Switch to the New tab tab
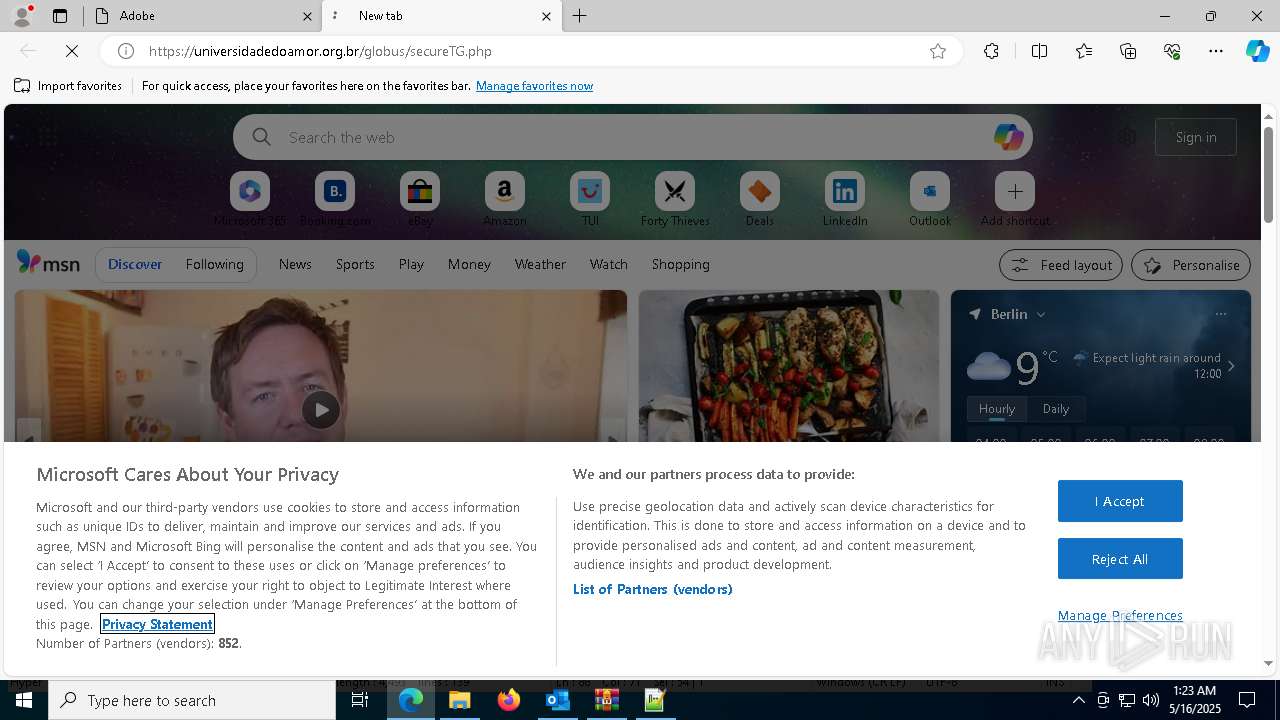The image size is (1280, 720). tap(440, 16)
